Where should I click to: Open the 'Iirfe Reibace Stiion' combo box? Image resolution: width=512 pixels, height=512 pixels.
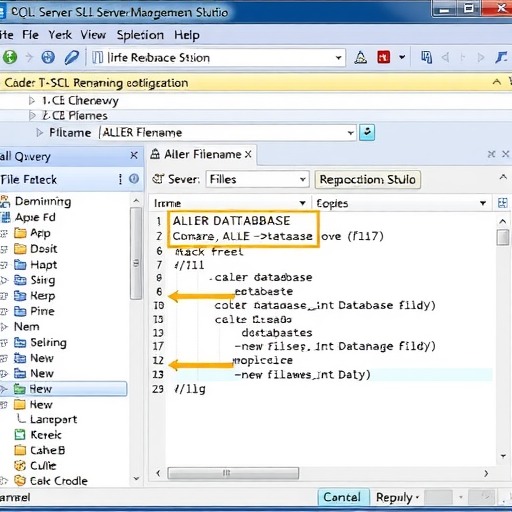[339, 58]
